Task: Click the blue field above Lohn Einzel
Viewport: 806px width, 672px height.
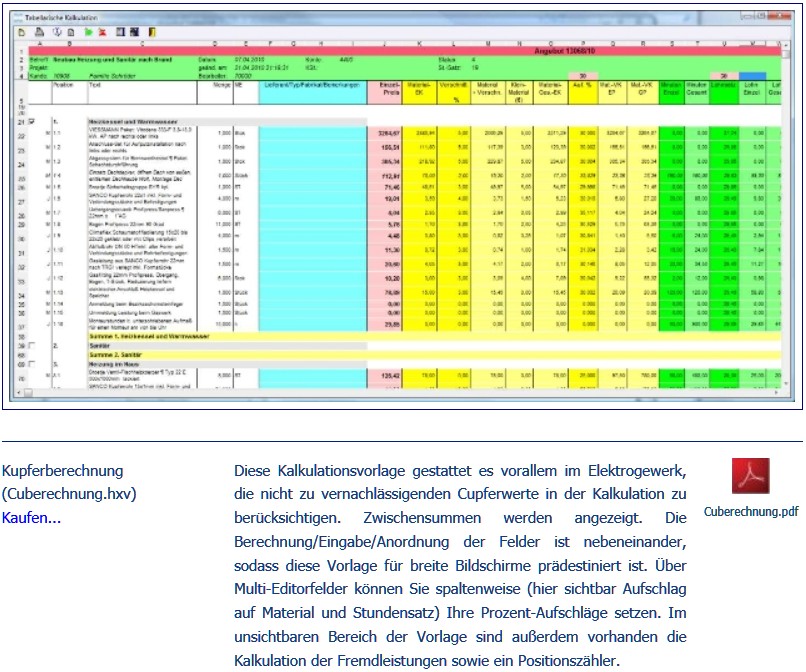Action: pos(753,76)
